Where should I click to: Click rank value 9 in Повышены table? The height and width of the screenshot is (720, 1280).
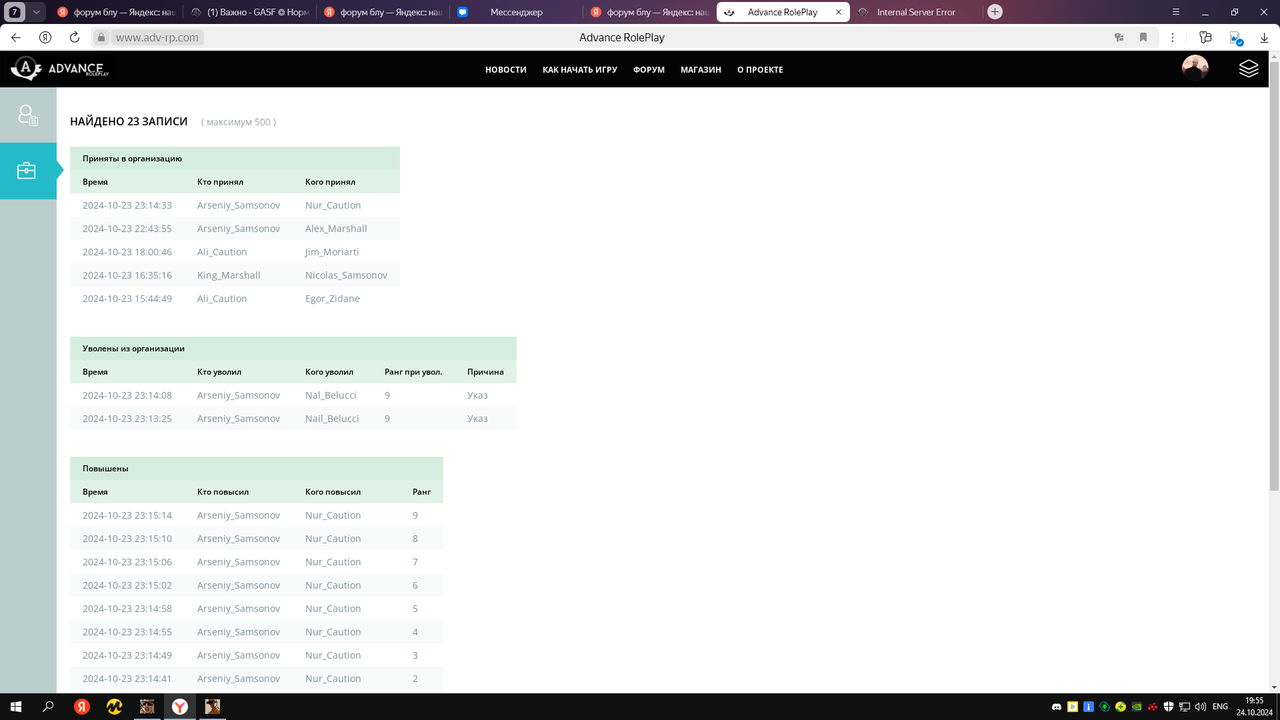(x=415, y=515)
